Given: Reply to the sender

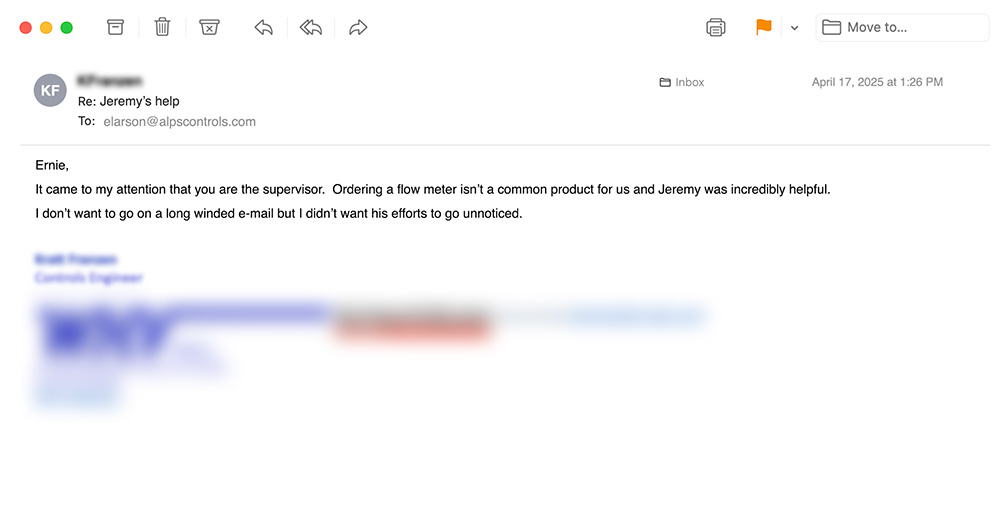Looking at the screenshot, I should click(264, 28).
